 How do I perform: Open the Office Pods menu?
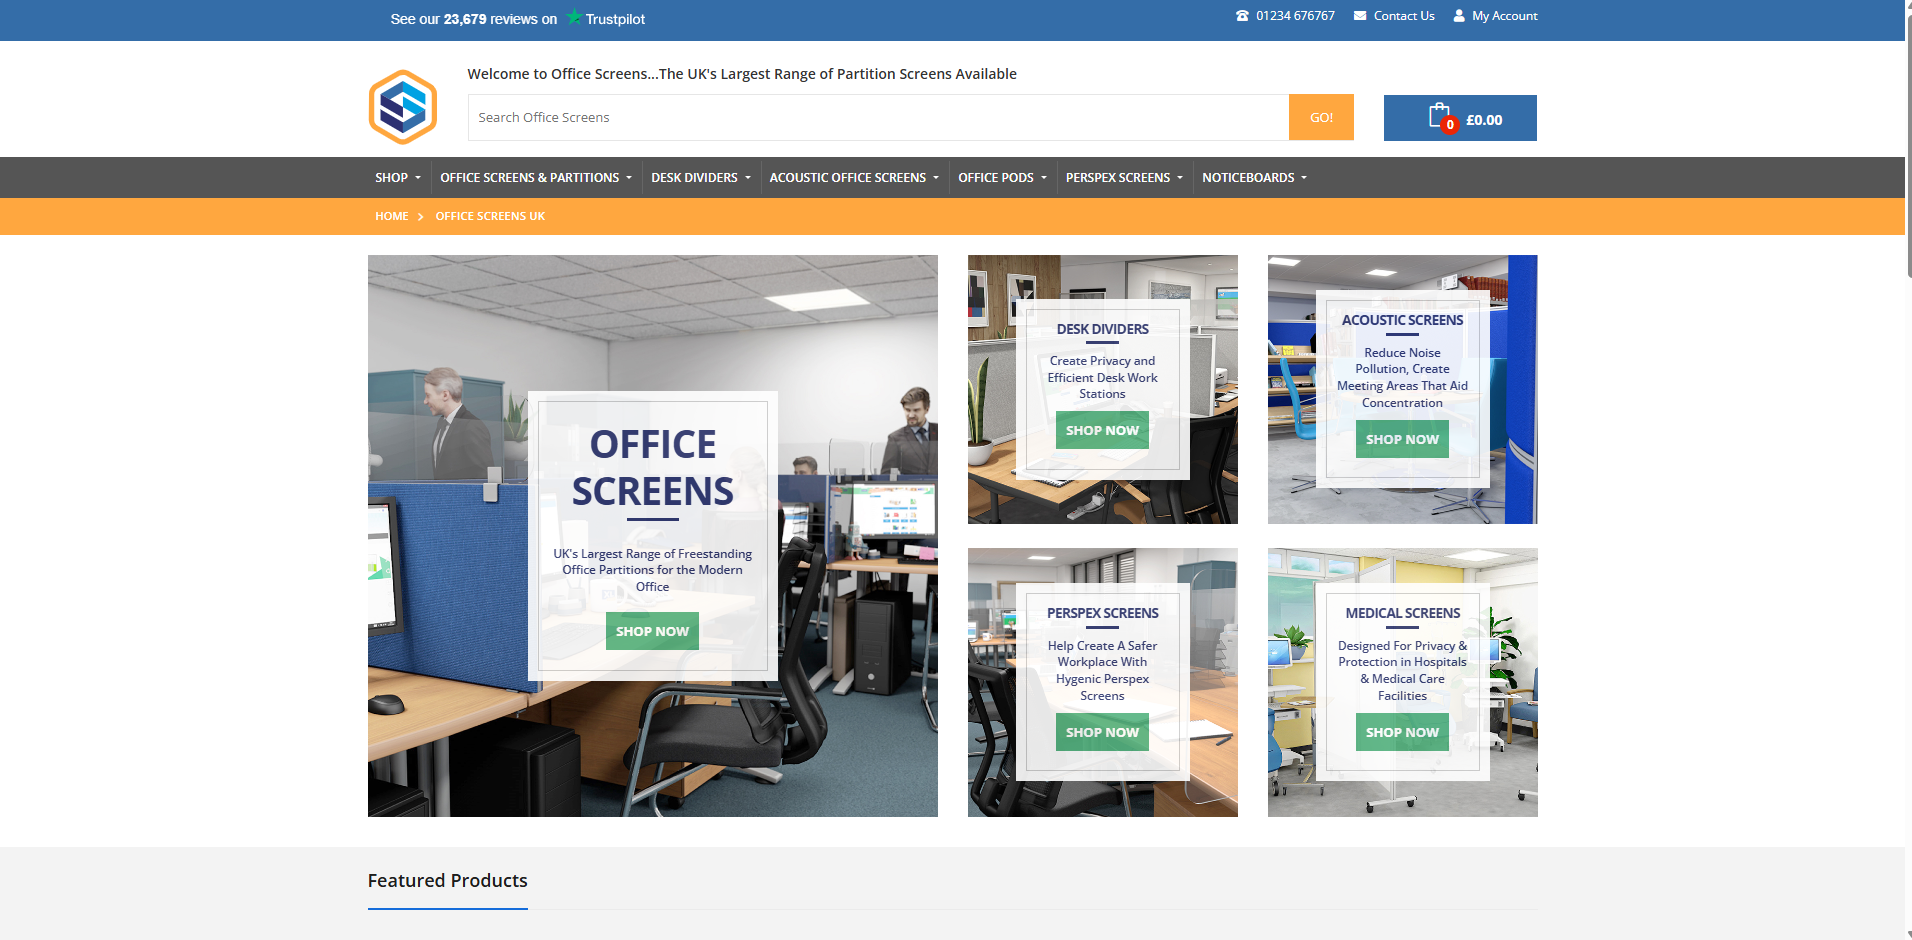(x=1002, y=178)
